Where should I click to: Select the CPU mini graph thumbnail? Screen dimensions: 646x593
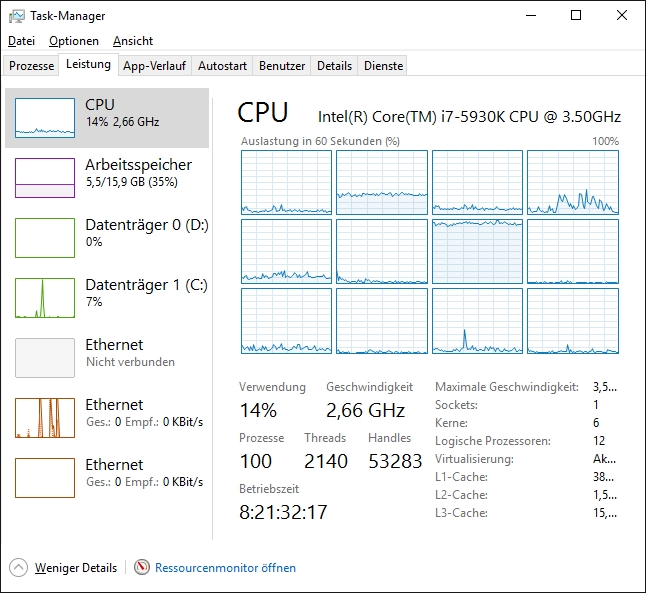(45, 118)
